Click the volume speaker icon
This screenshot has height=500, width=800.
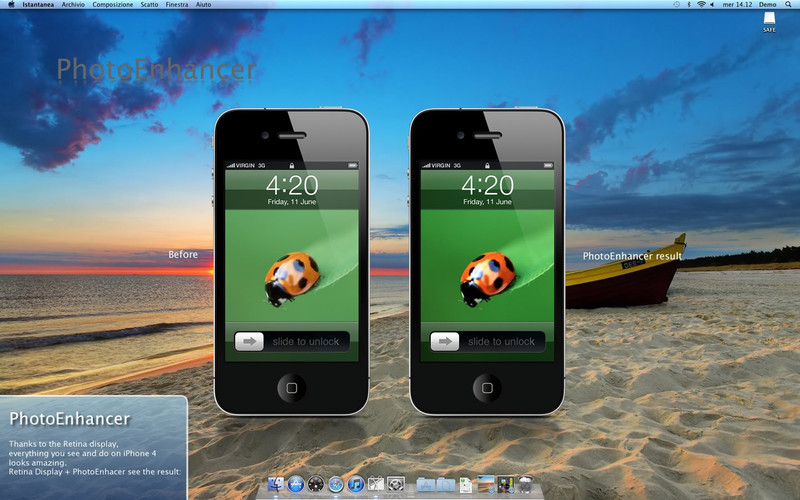click(x=712, y=5)
